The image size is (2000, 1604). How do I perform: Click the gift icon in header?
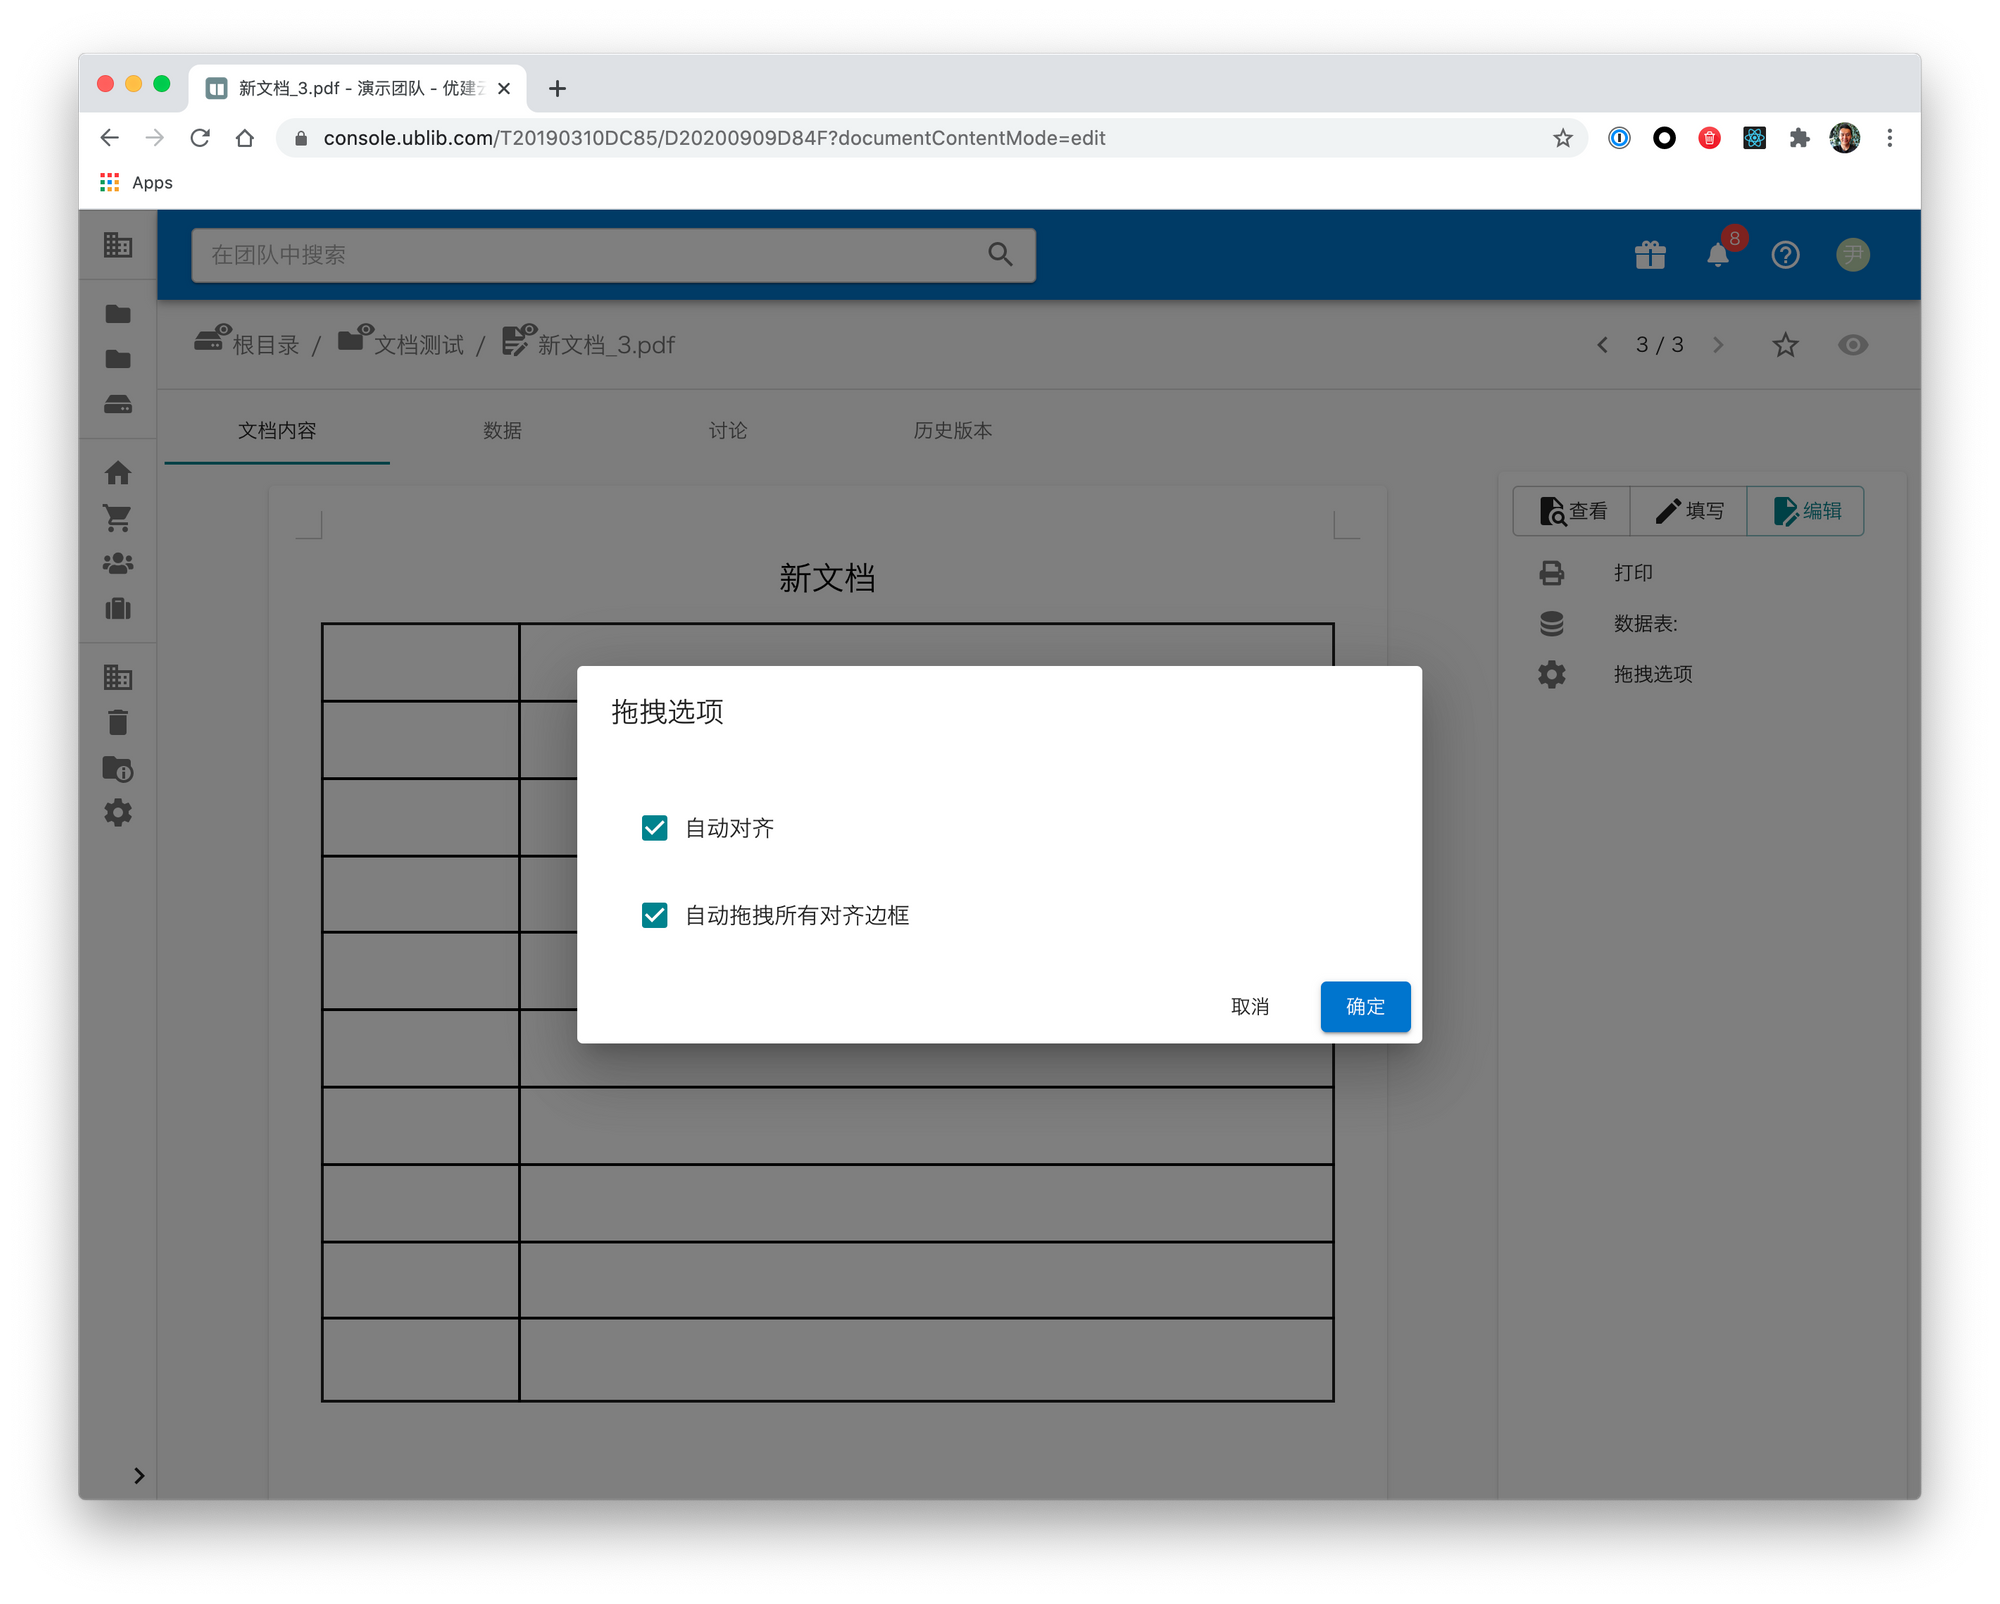point(1650,255)
